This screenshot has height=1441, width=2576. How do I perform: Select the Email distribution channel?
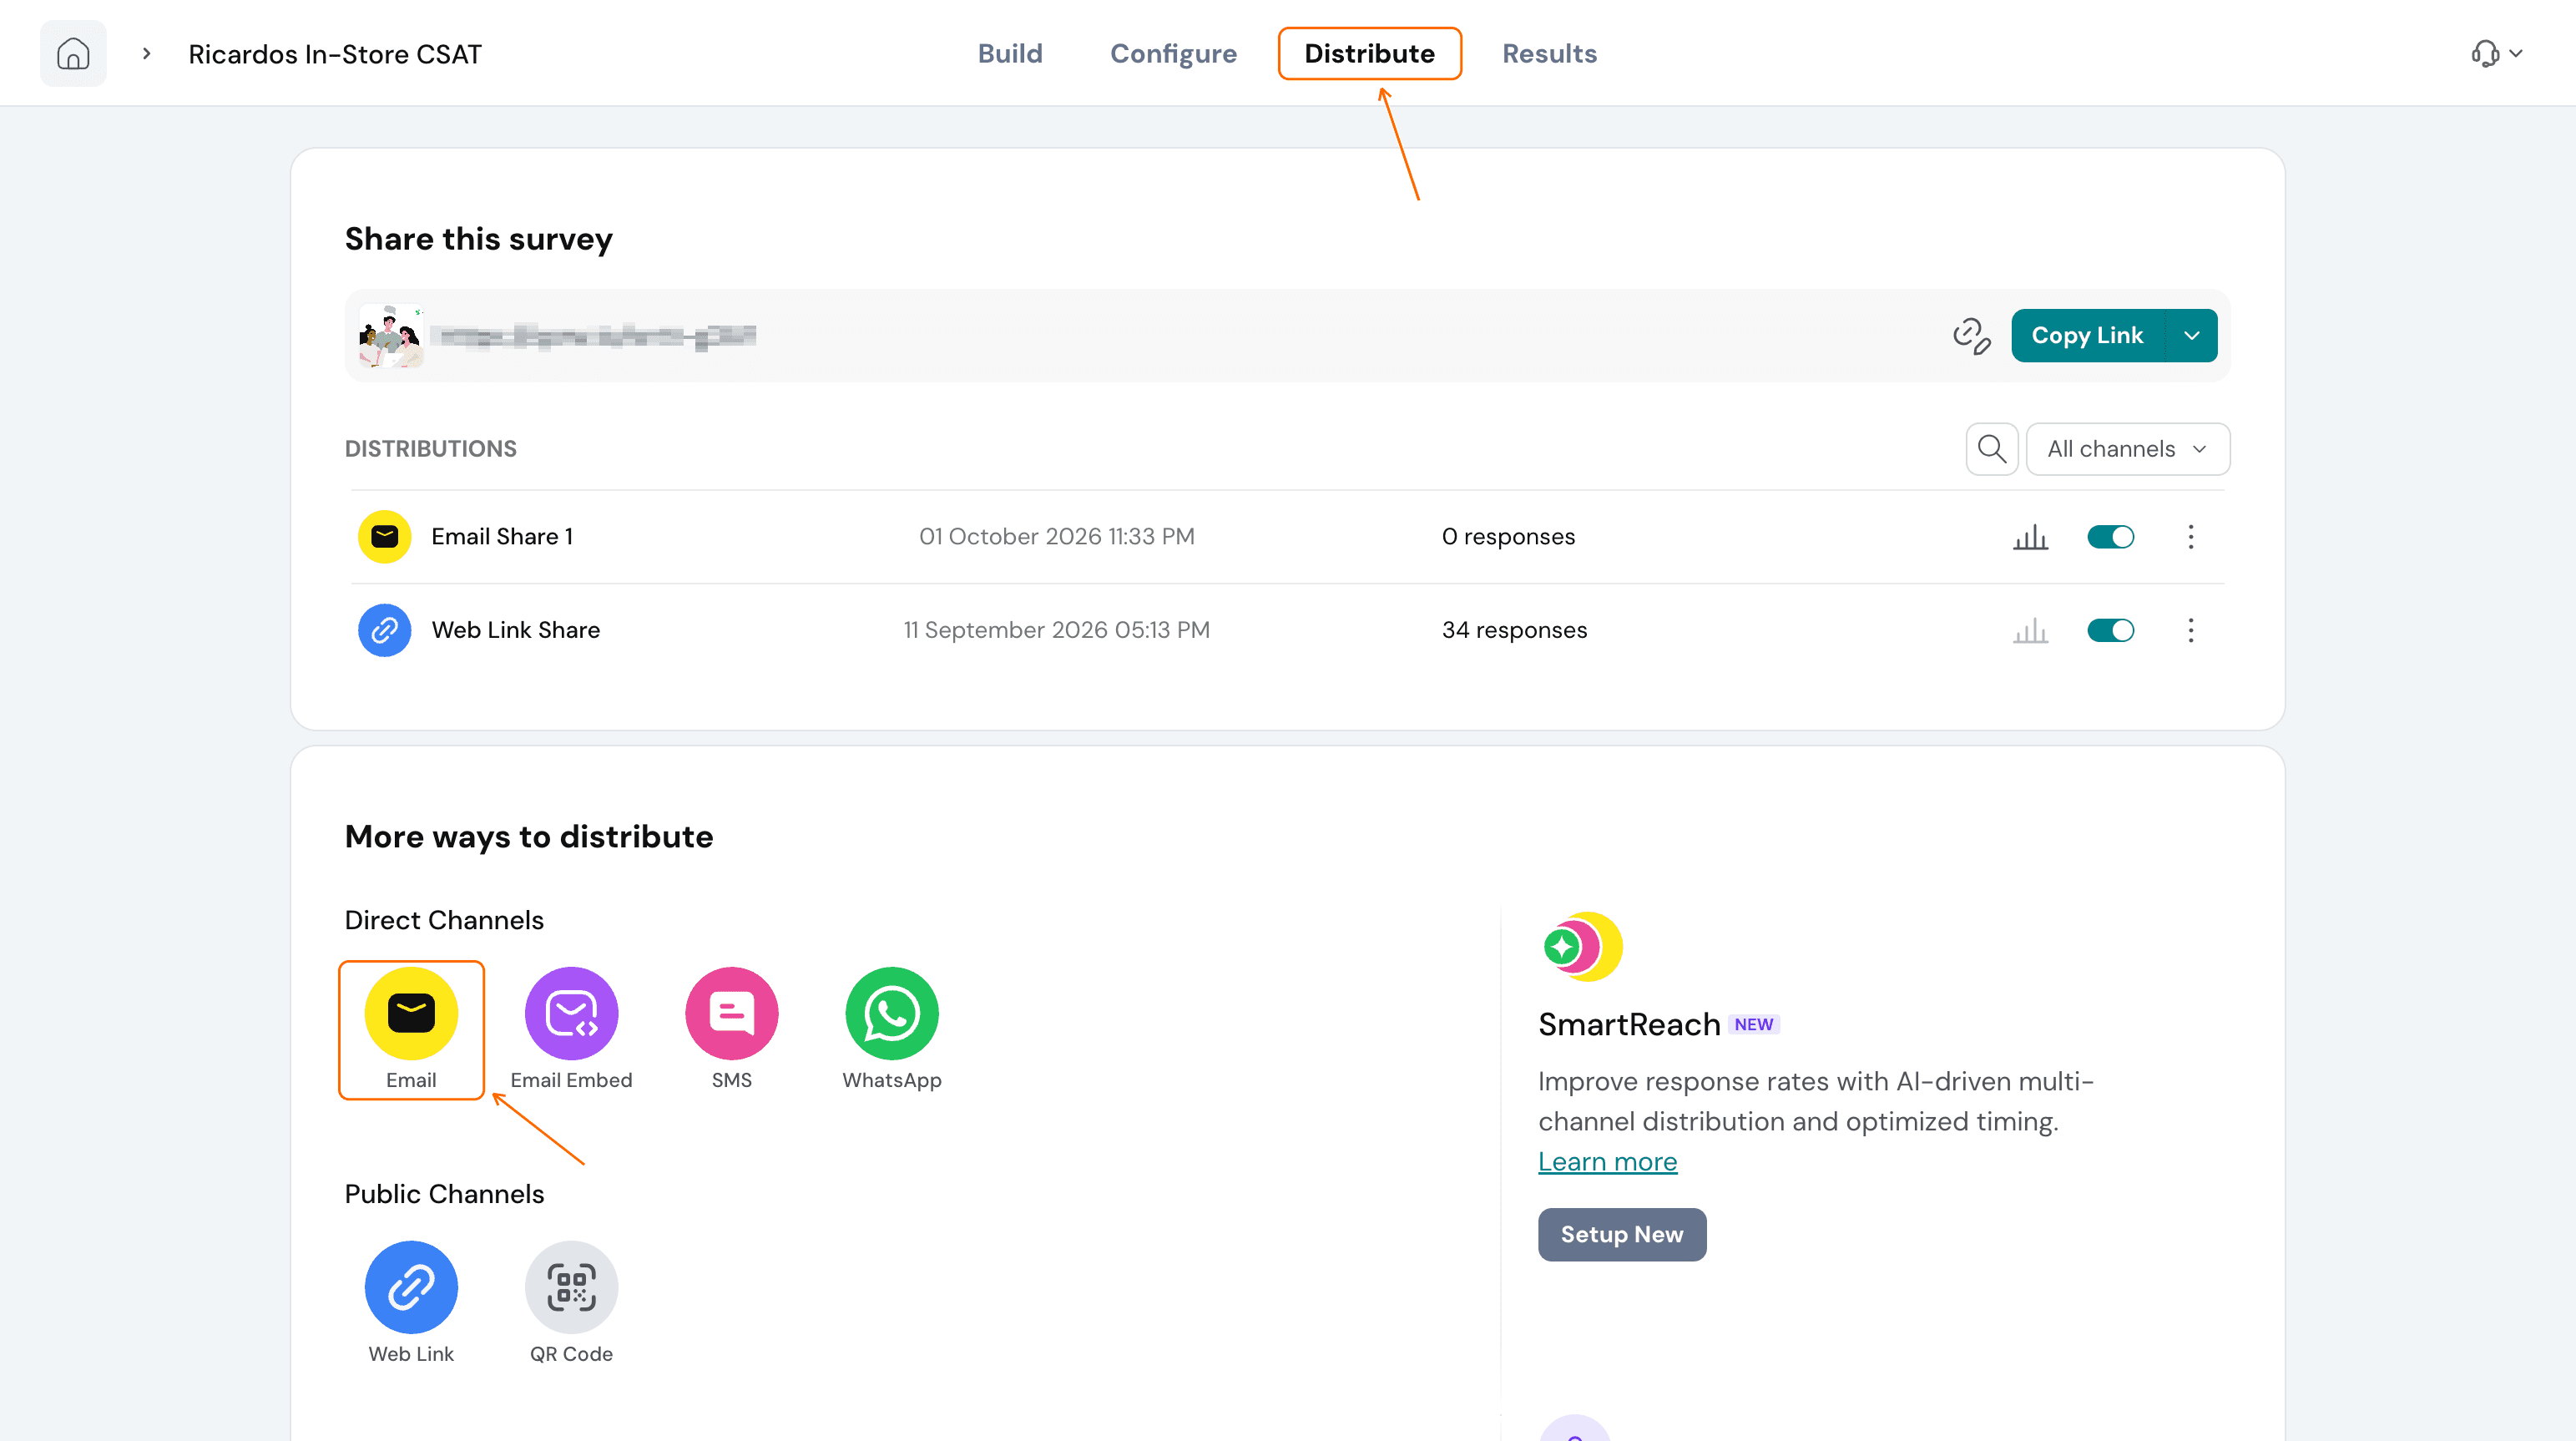tap(411, 1030)
